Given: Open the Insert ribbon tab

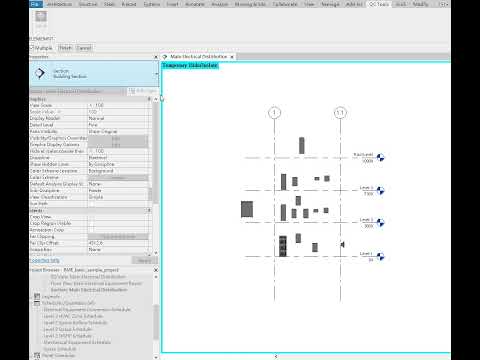Looking at the screenshot, I should tap(172, 4).
